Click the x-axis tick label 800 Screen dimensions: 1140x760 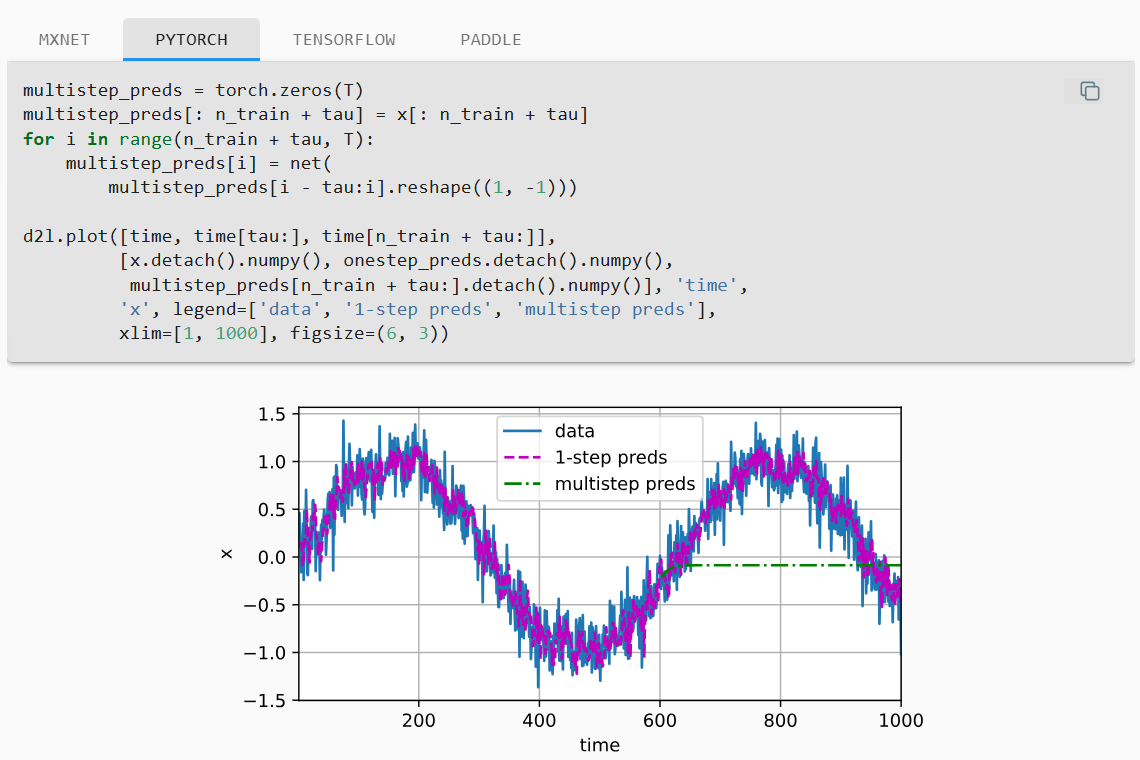(781, 721)
